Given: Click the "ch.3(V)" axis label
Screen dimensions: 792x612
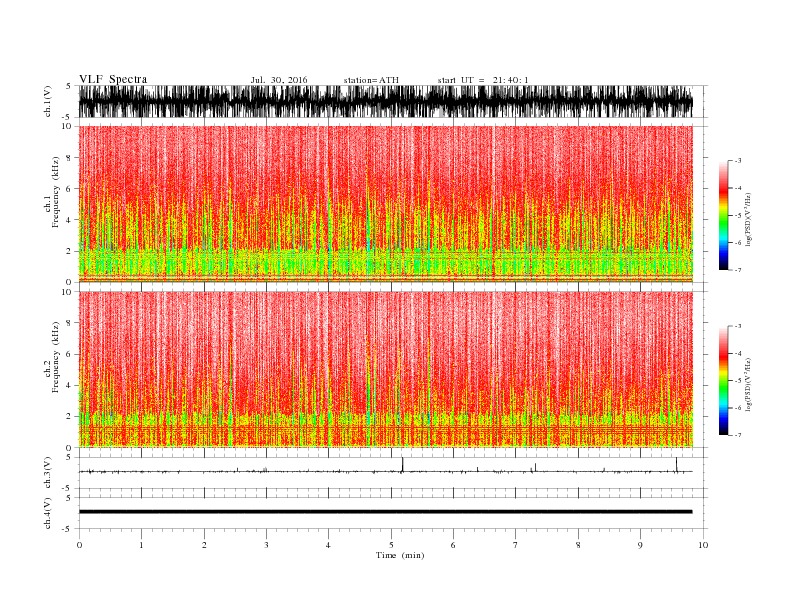Looking at the screenshot, I should click(x=48, y=473).
